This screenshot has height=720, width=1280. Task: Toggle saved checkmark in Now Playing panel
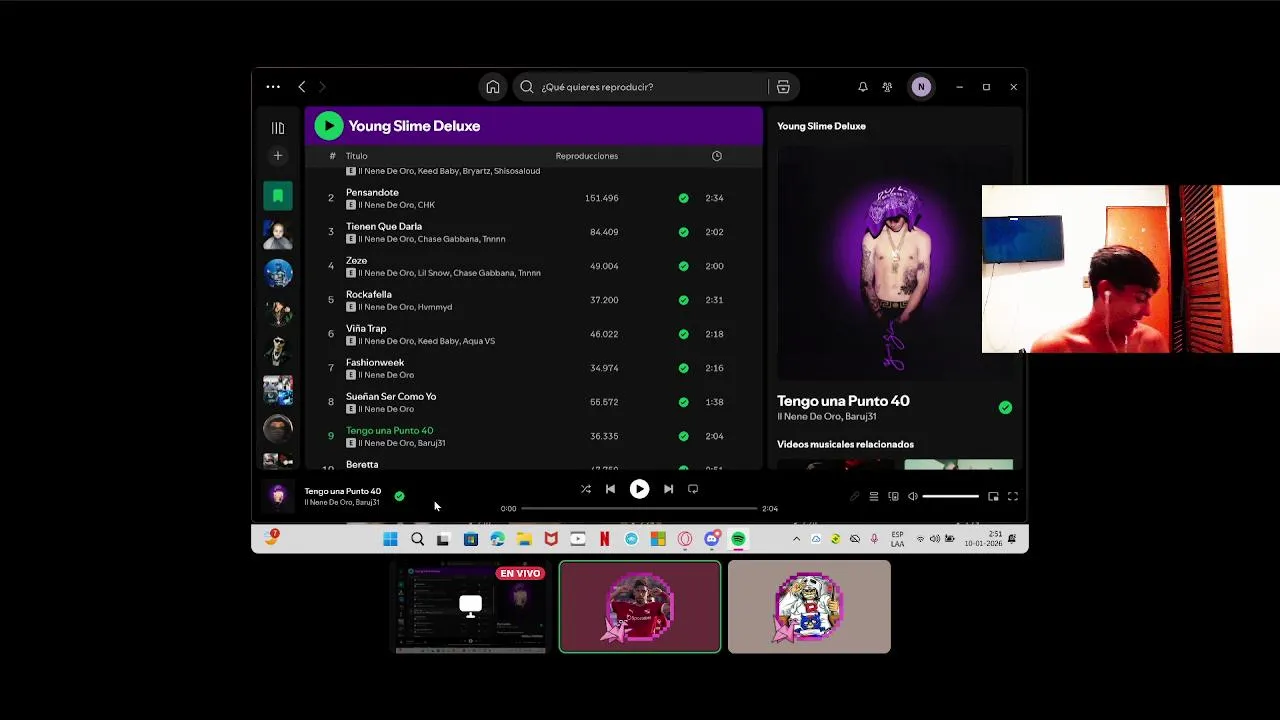click(x=1005, y=407)
